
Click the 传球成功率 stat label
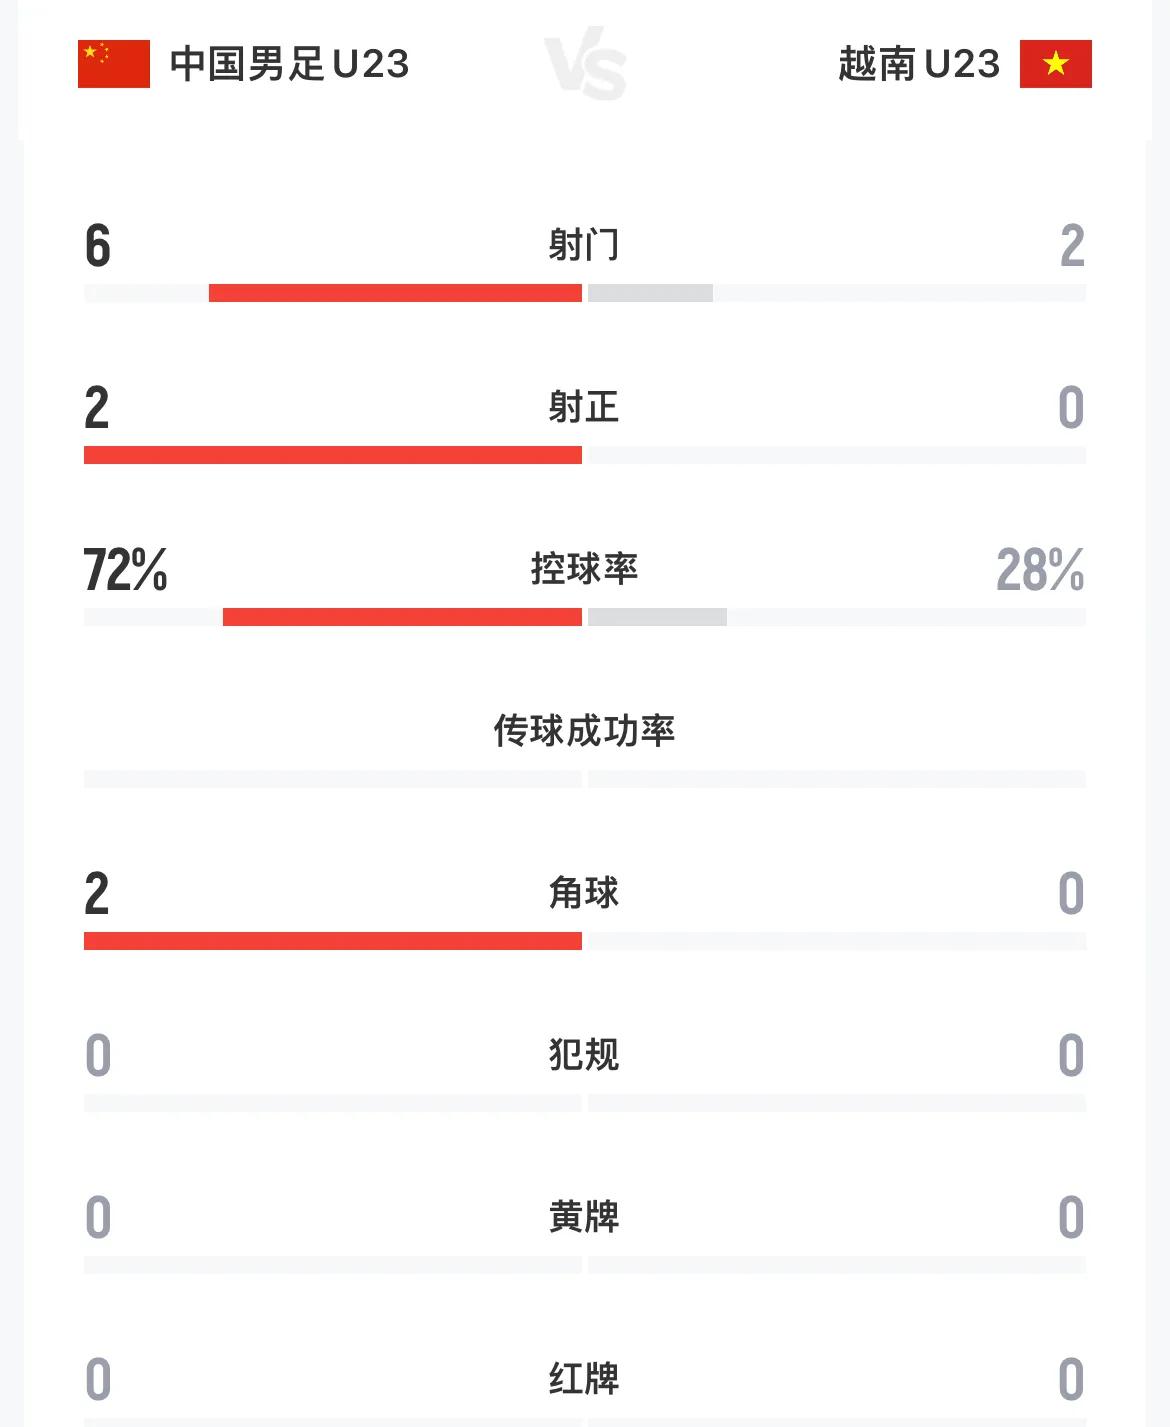(x=584, y=731)
